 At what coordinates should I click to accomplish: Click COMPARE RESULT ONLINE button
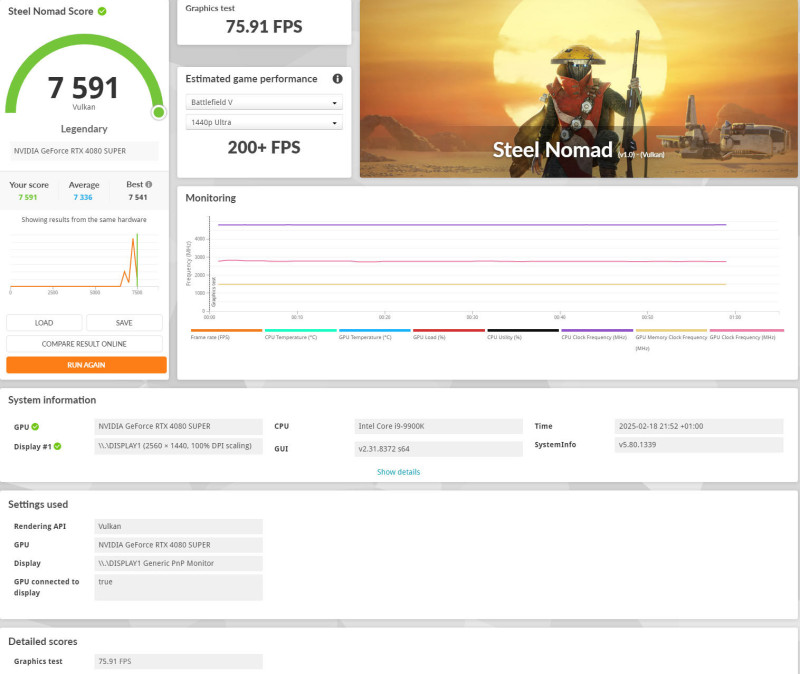coord(84,344)
